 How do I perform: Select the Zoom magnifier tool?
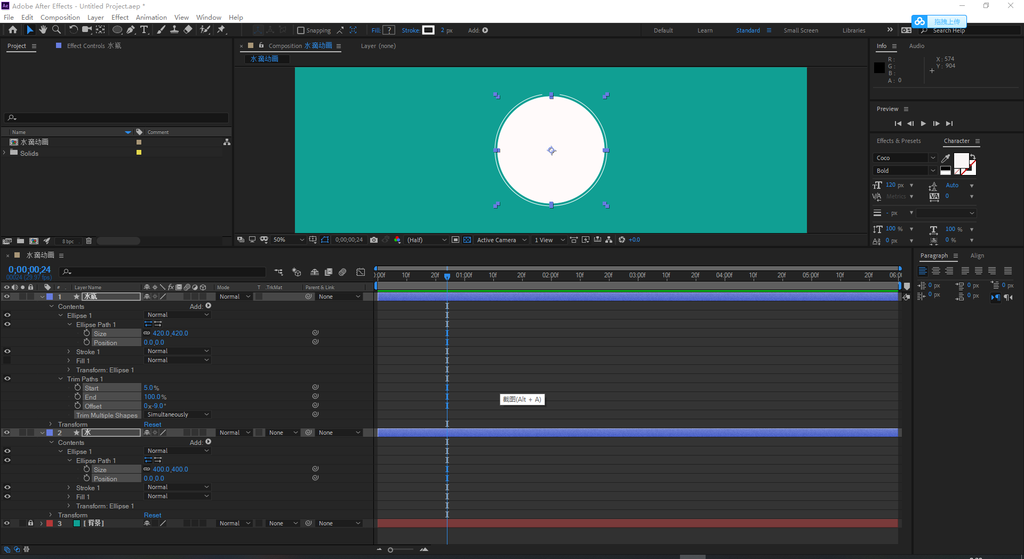click(x=55, y=30)
